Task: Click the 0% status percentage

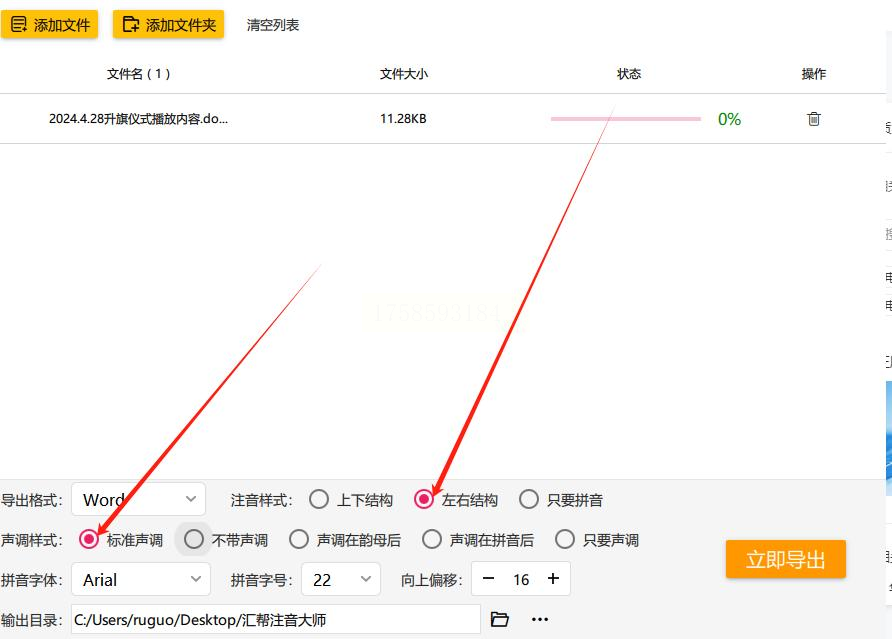Action: coord(729,119)
